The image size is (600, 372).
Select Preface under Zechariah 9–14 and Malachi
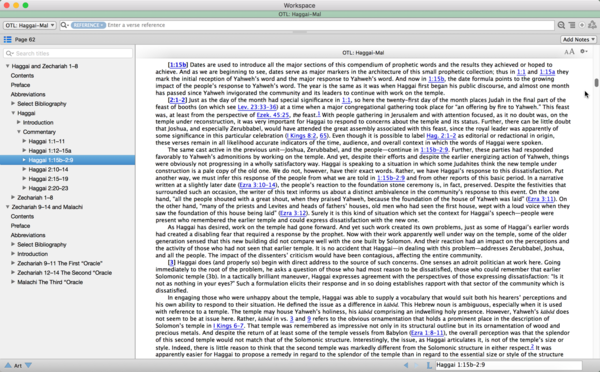tap(20, 226)
